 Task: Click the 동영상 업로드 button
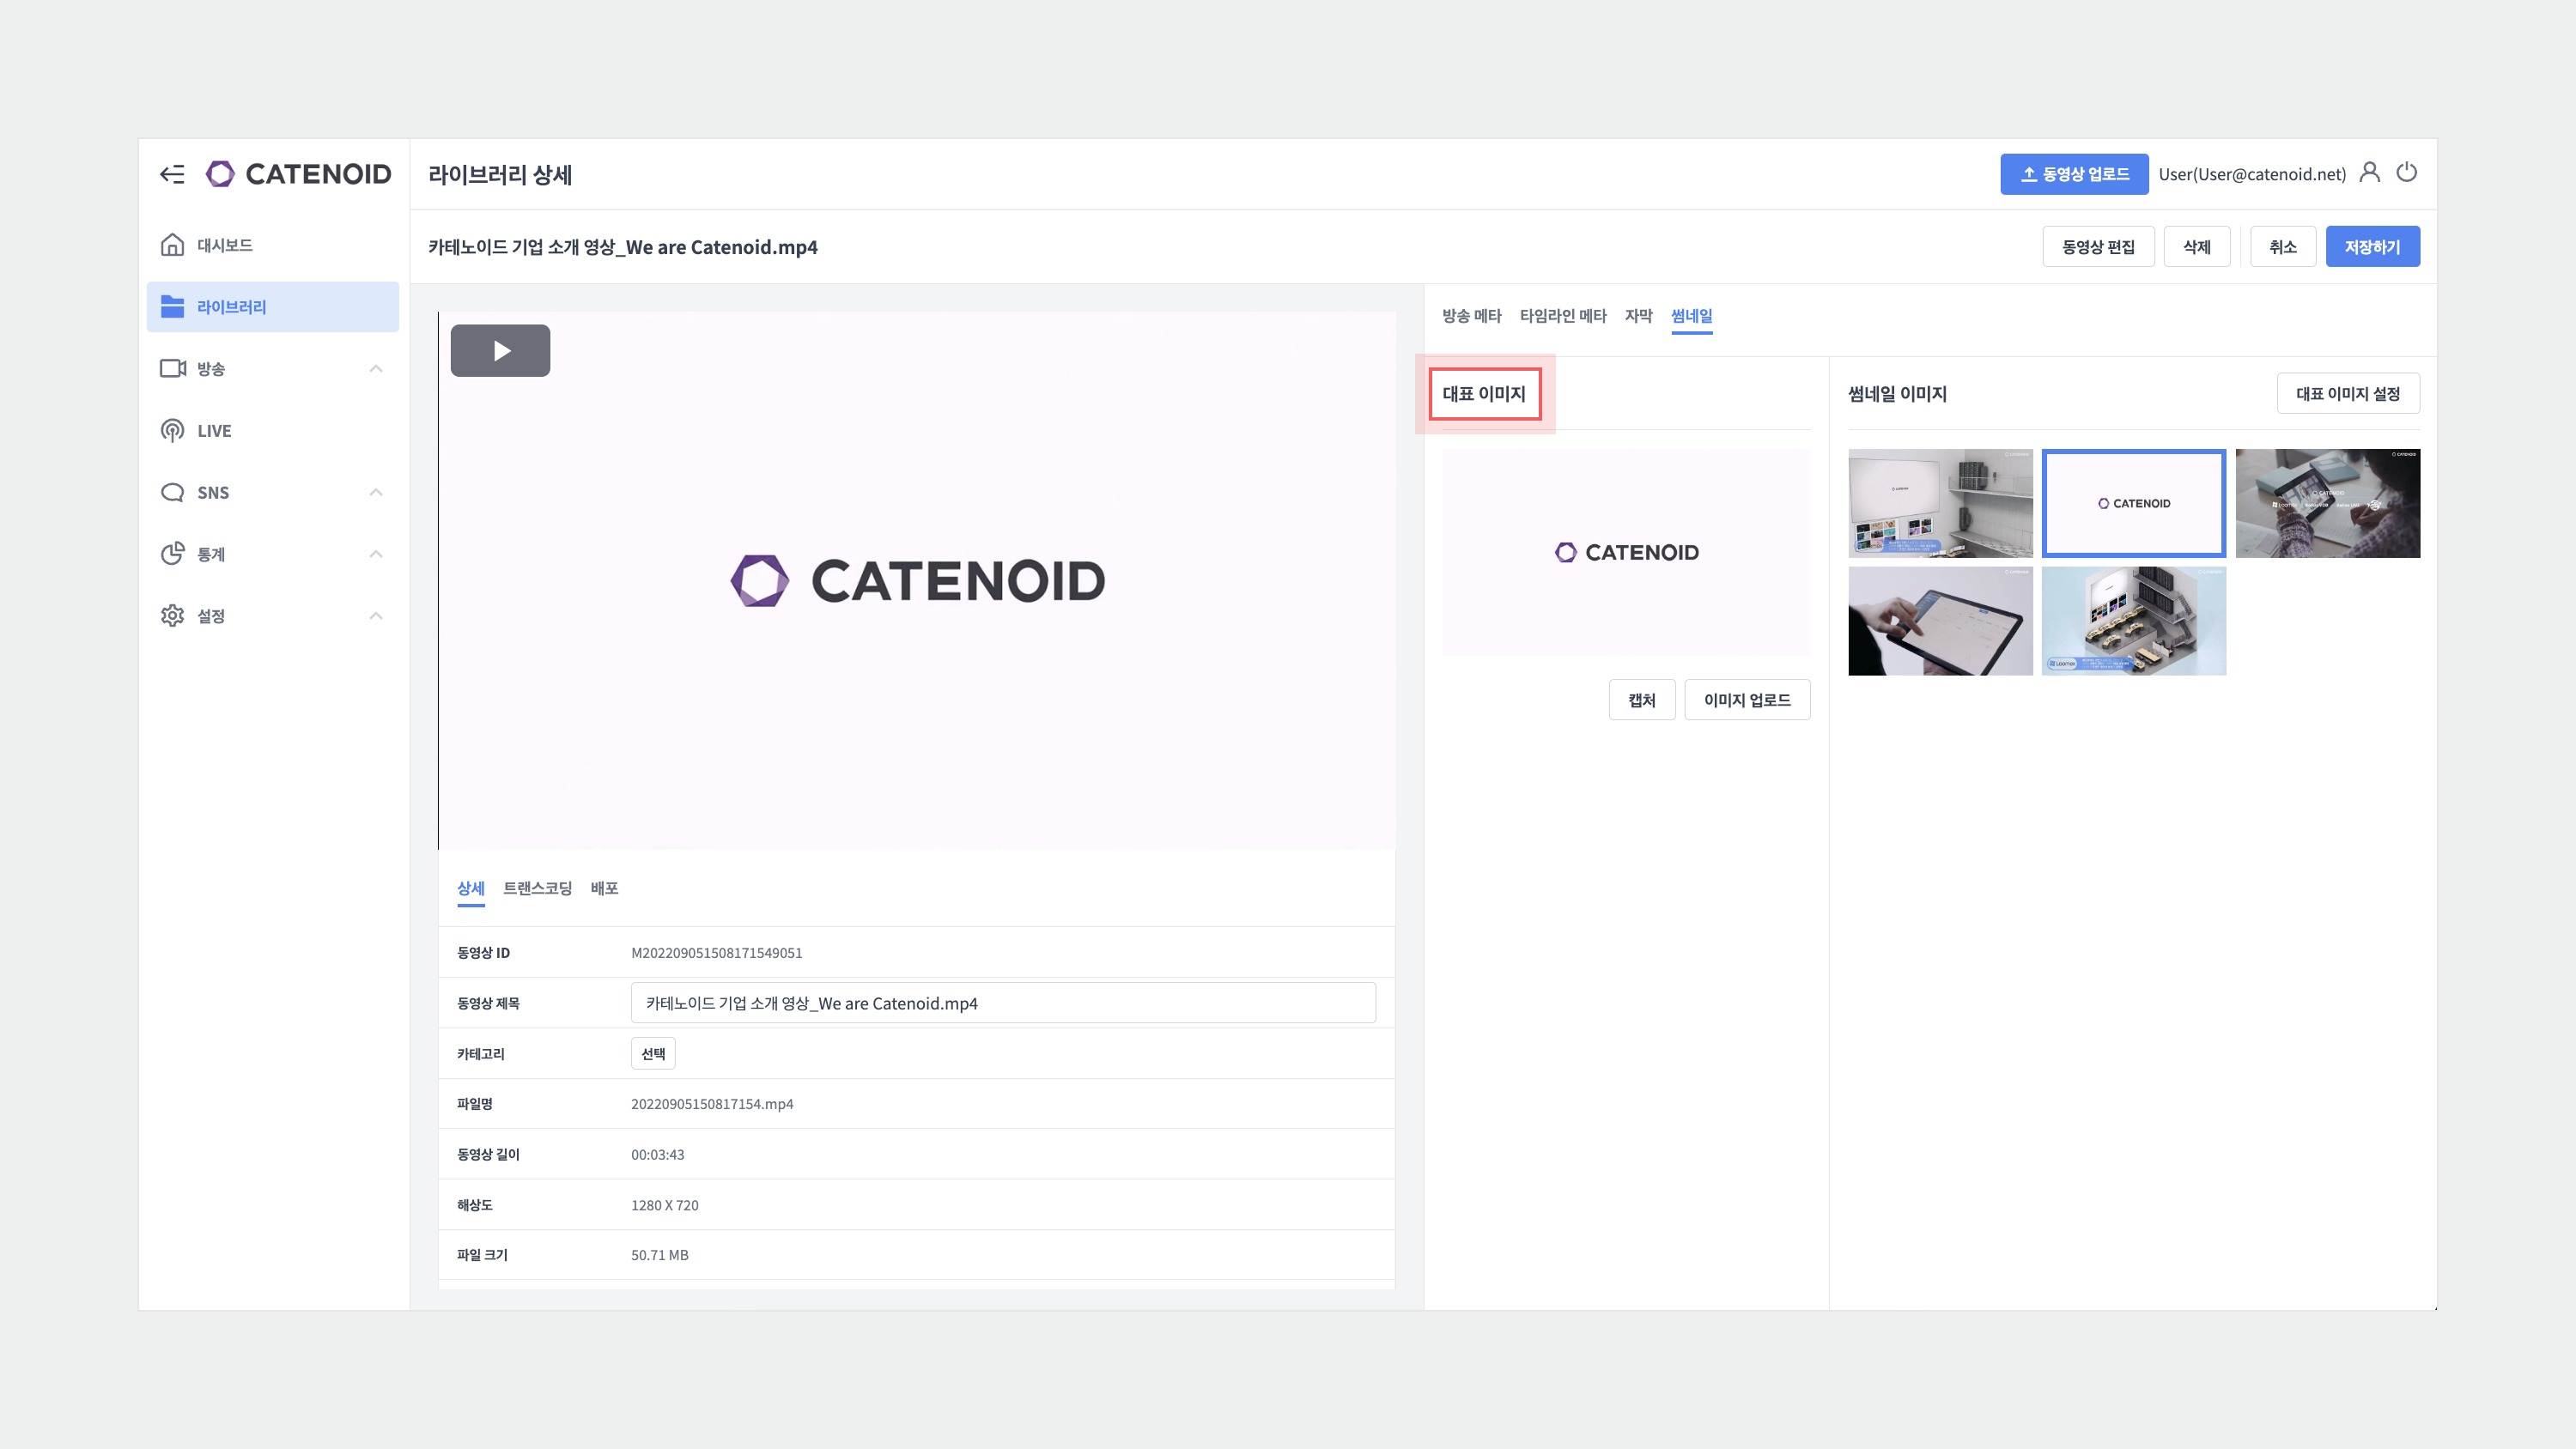click(2074, 174)
